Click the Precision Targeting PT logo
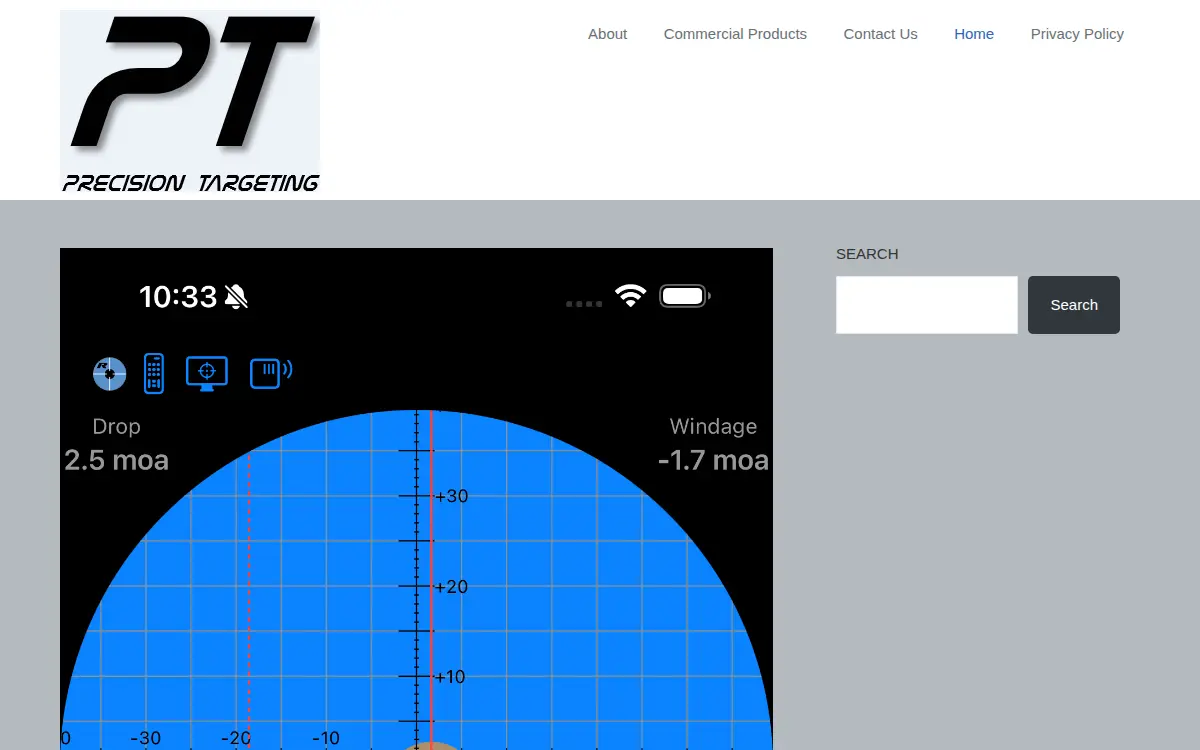 pyautogui.click(x=190, y=102)
